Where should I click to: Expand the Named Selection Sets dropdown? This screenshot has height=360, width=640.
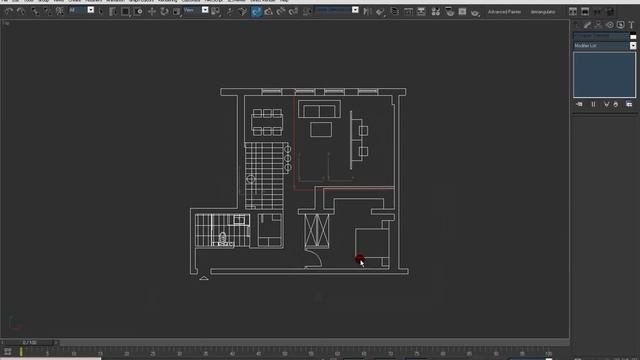click(x=355, y=10)
